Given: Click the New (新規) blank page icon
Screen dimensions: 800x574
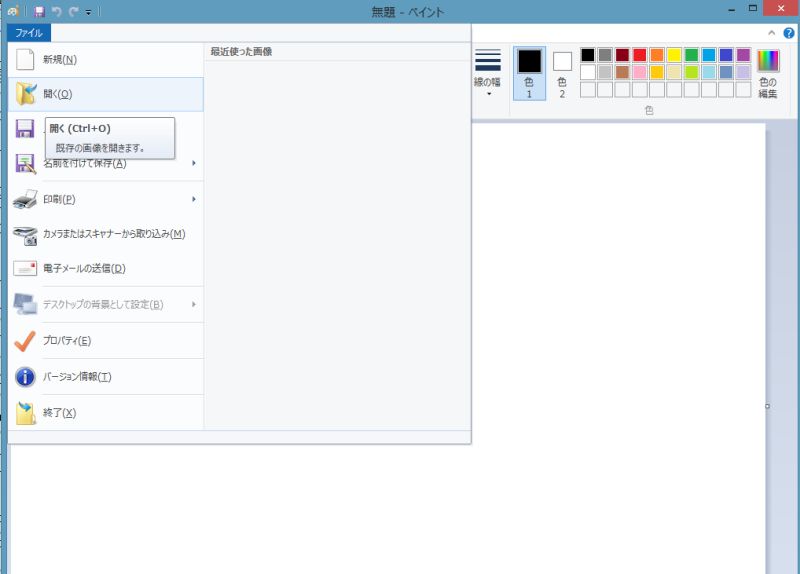Looking at the screenshot, I should coord(25,59).
